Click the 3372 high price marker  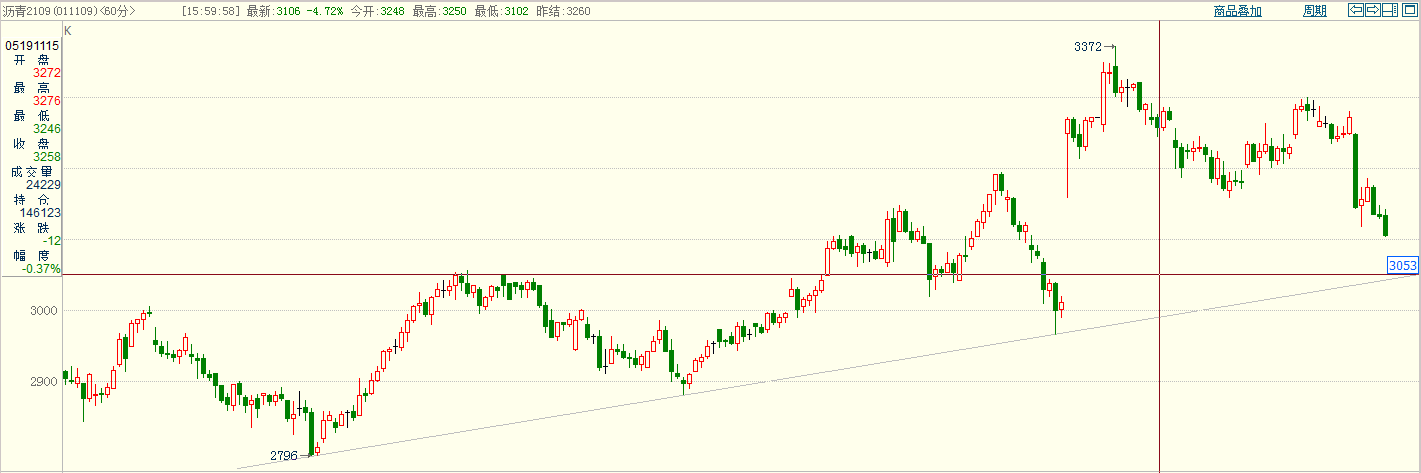(x=1087, y=47)
